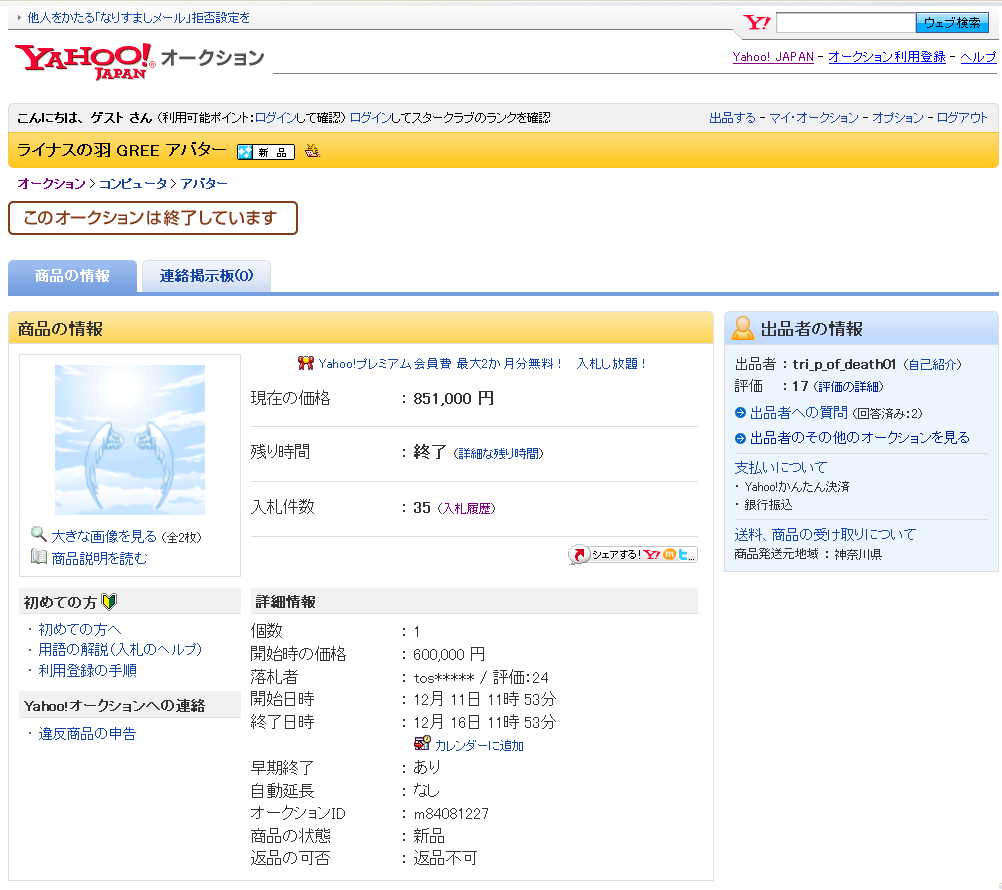The height and width of the screenshot is (890, 1002).
Task: Click the small ship icon beside title
Action: pyautogui.click(x=312, y=151)
